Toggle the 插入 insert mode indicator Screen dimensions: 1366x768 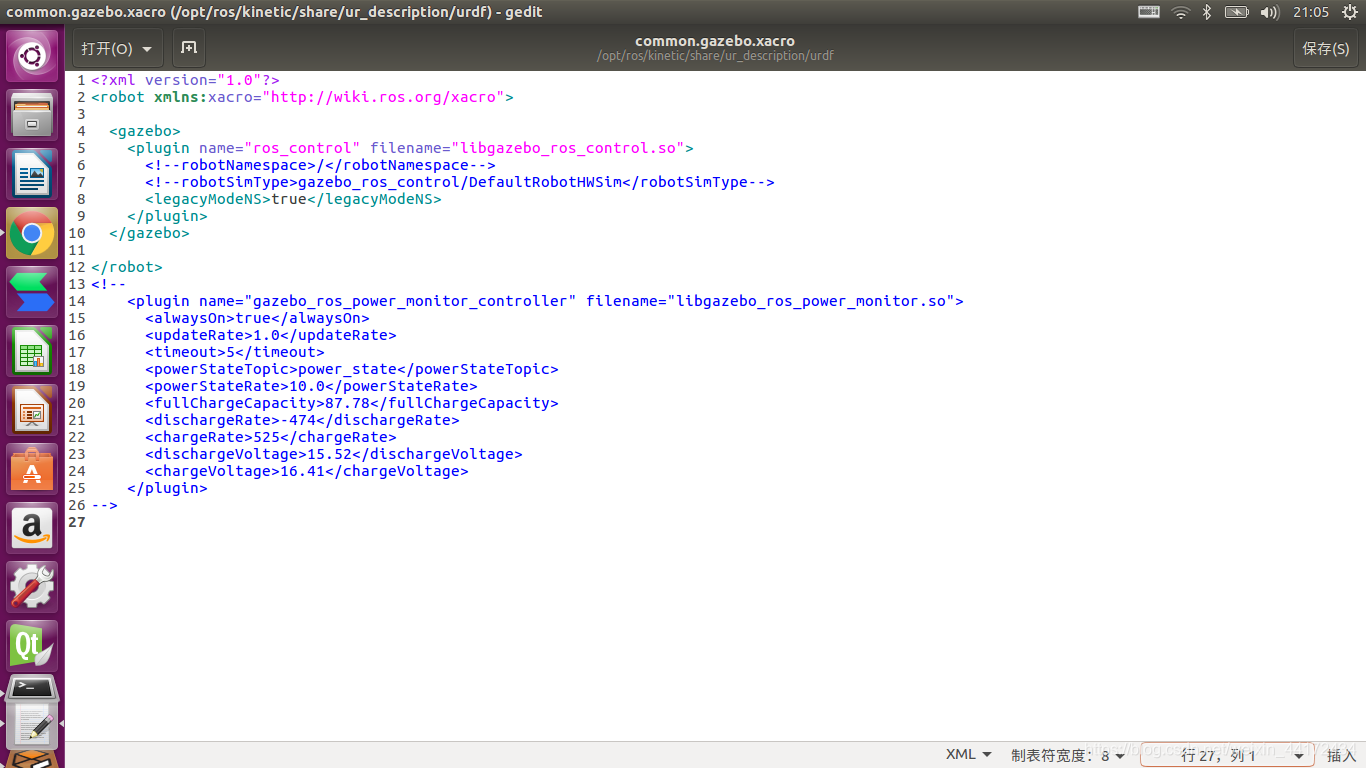coord(1341,756)
